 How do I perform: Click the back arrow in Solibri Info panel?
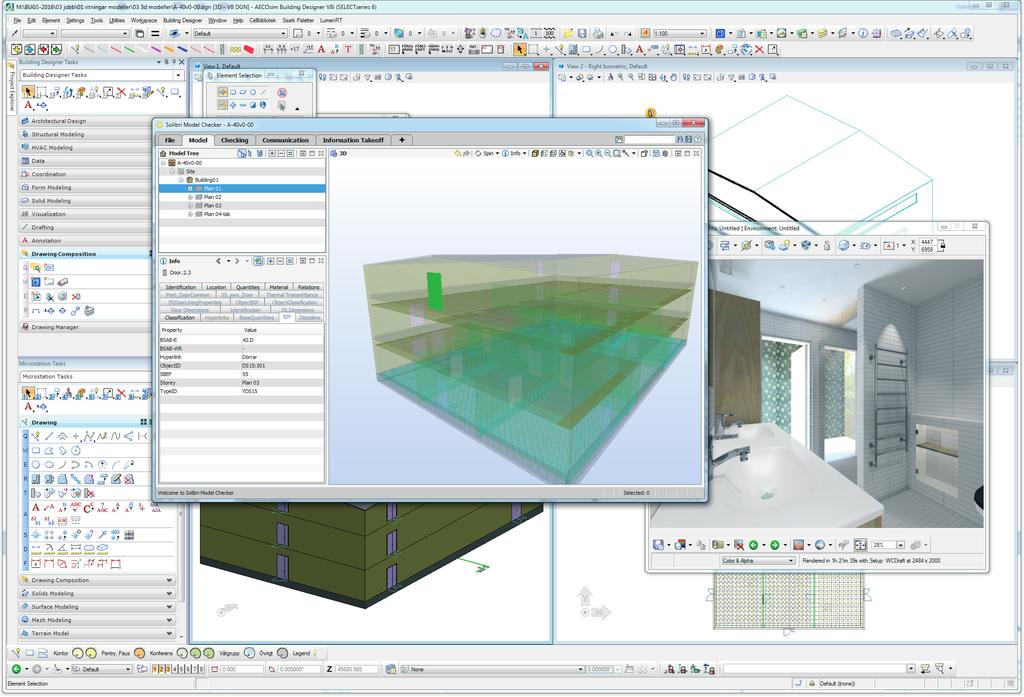click(219, 261)
